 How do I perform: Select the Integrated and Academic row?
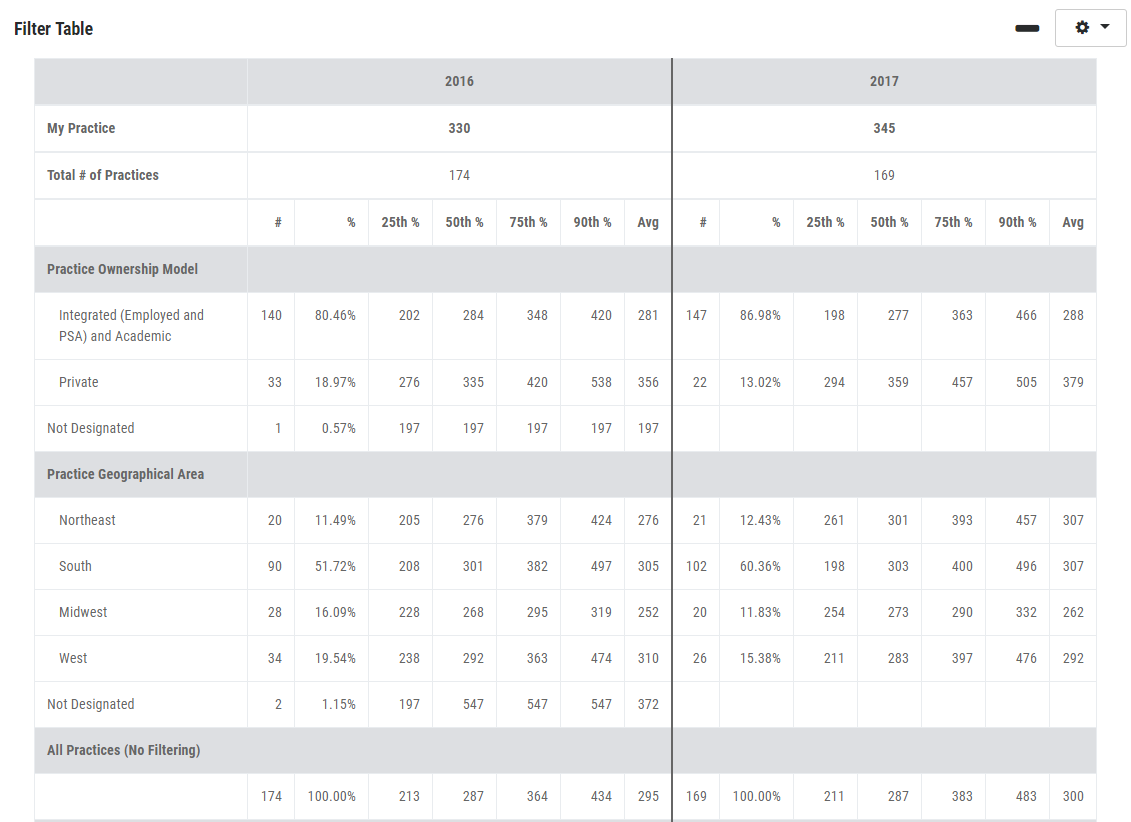(131, 326)
